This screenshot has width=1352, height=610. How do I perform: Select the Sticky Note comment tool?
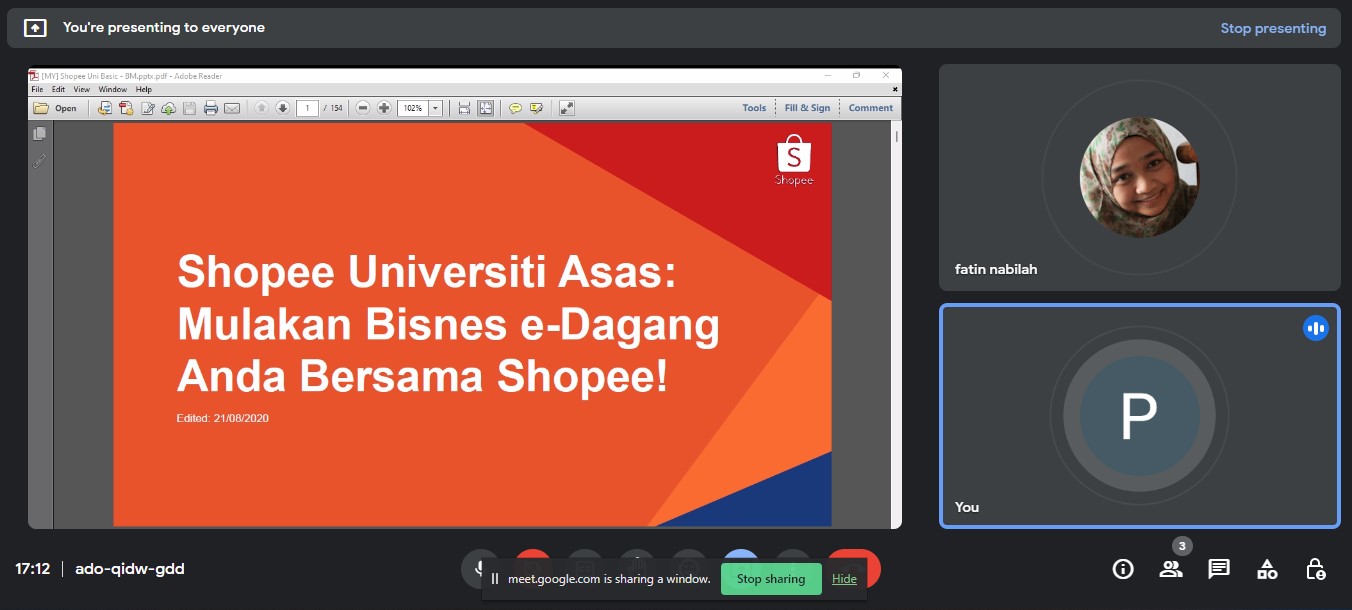(x=515, y=108)
